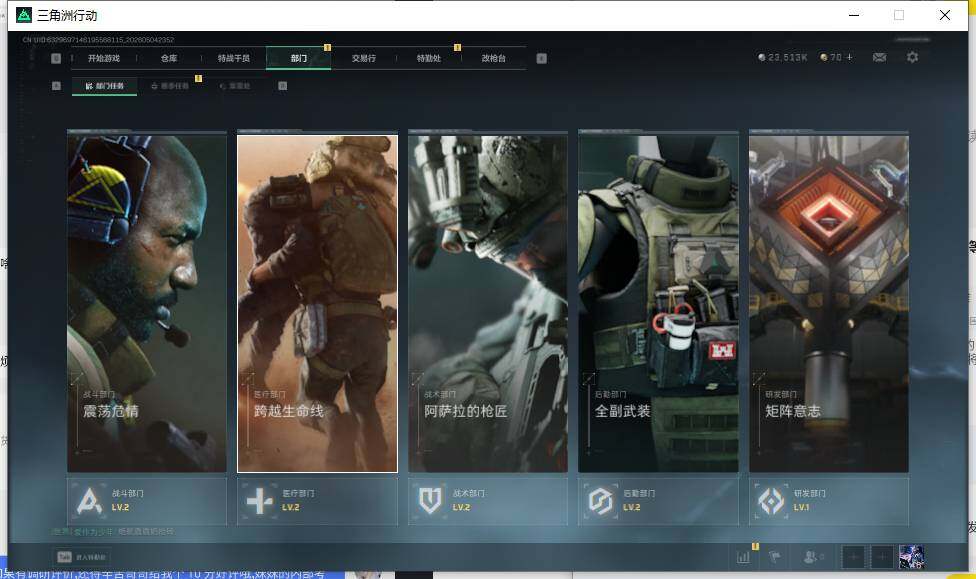Click the 后勤部门 LV.2 button

(659, 501)
